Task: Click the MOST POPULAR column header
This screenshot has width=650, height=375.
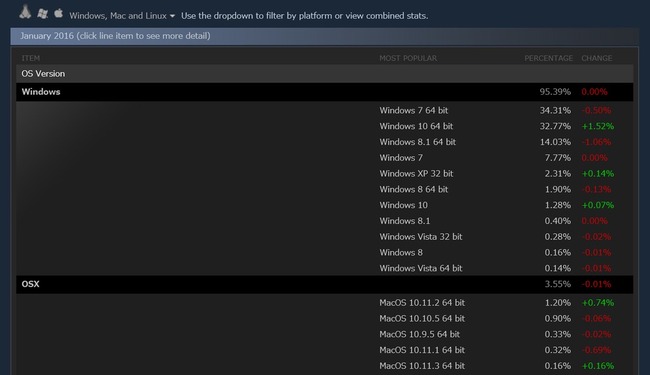Action: [408, 58]
